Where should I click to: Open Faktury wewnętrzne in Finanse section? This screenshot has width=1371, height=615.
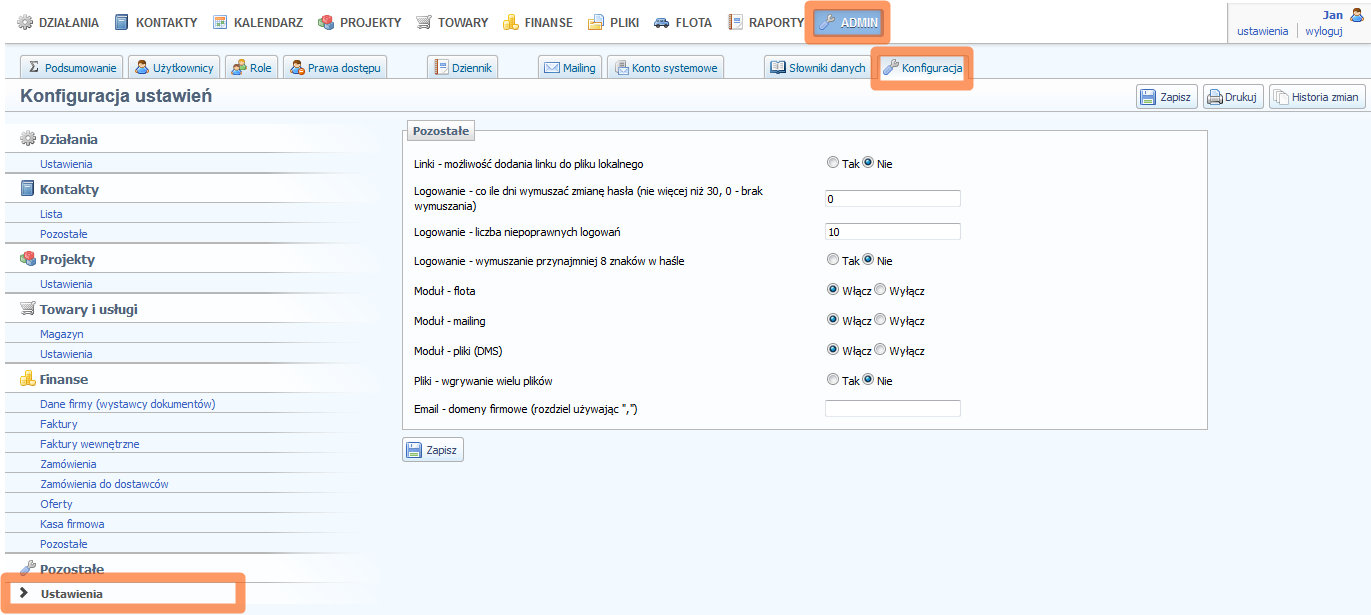pyautogui.click(x=90, y=444)
